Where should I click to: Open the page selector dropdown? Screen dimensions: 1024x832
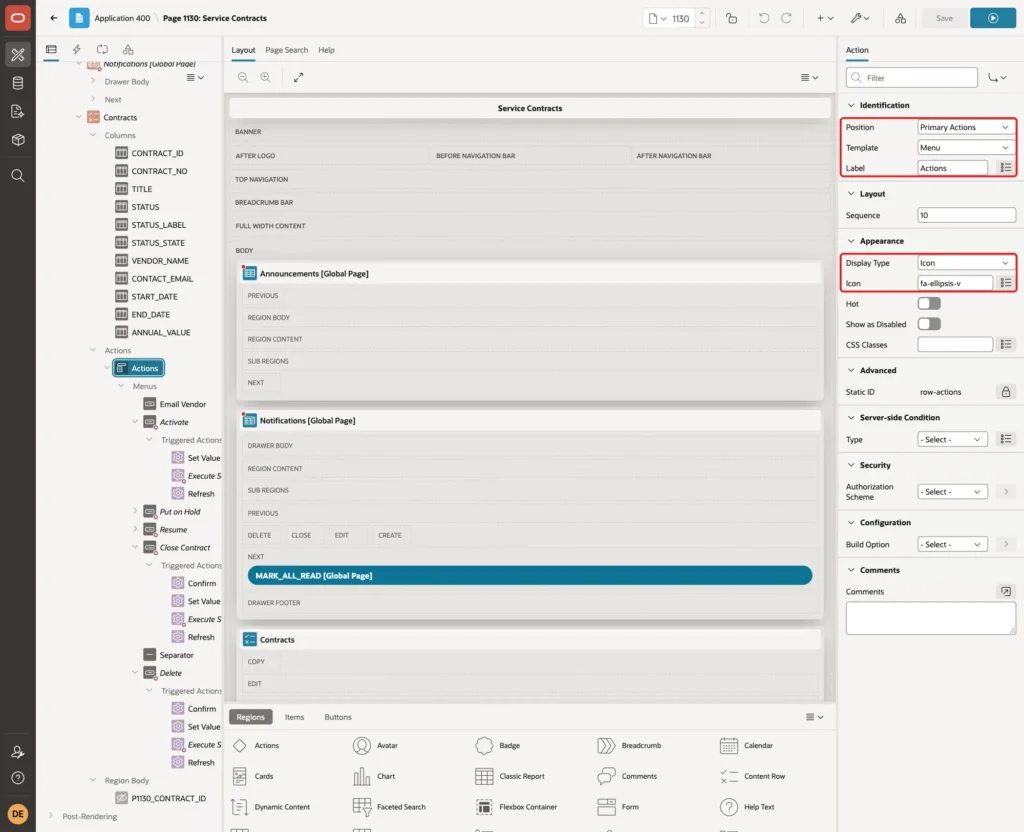point(657,18)
